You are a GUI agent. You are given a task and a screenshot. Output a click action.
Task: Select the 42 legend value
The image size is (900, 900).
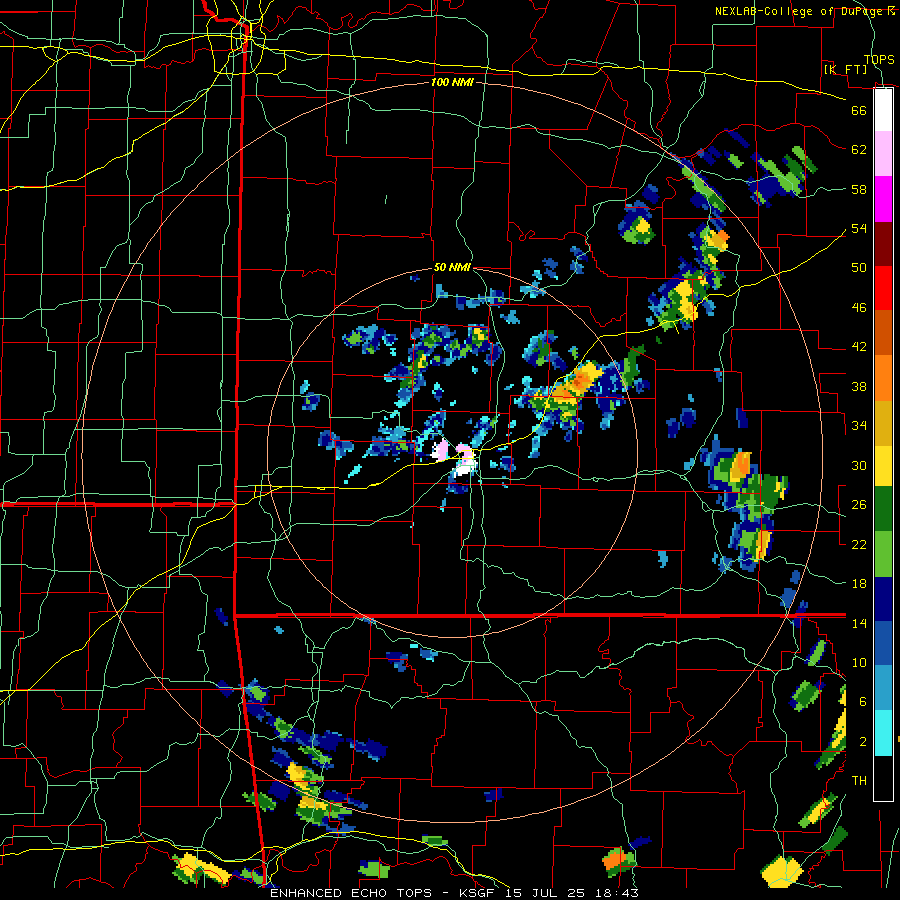(859, 347)
